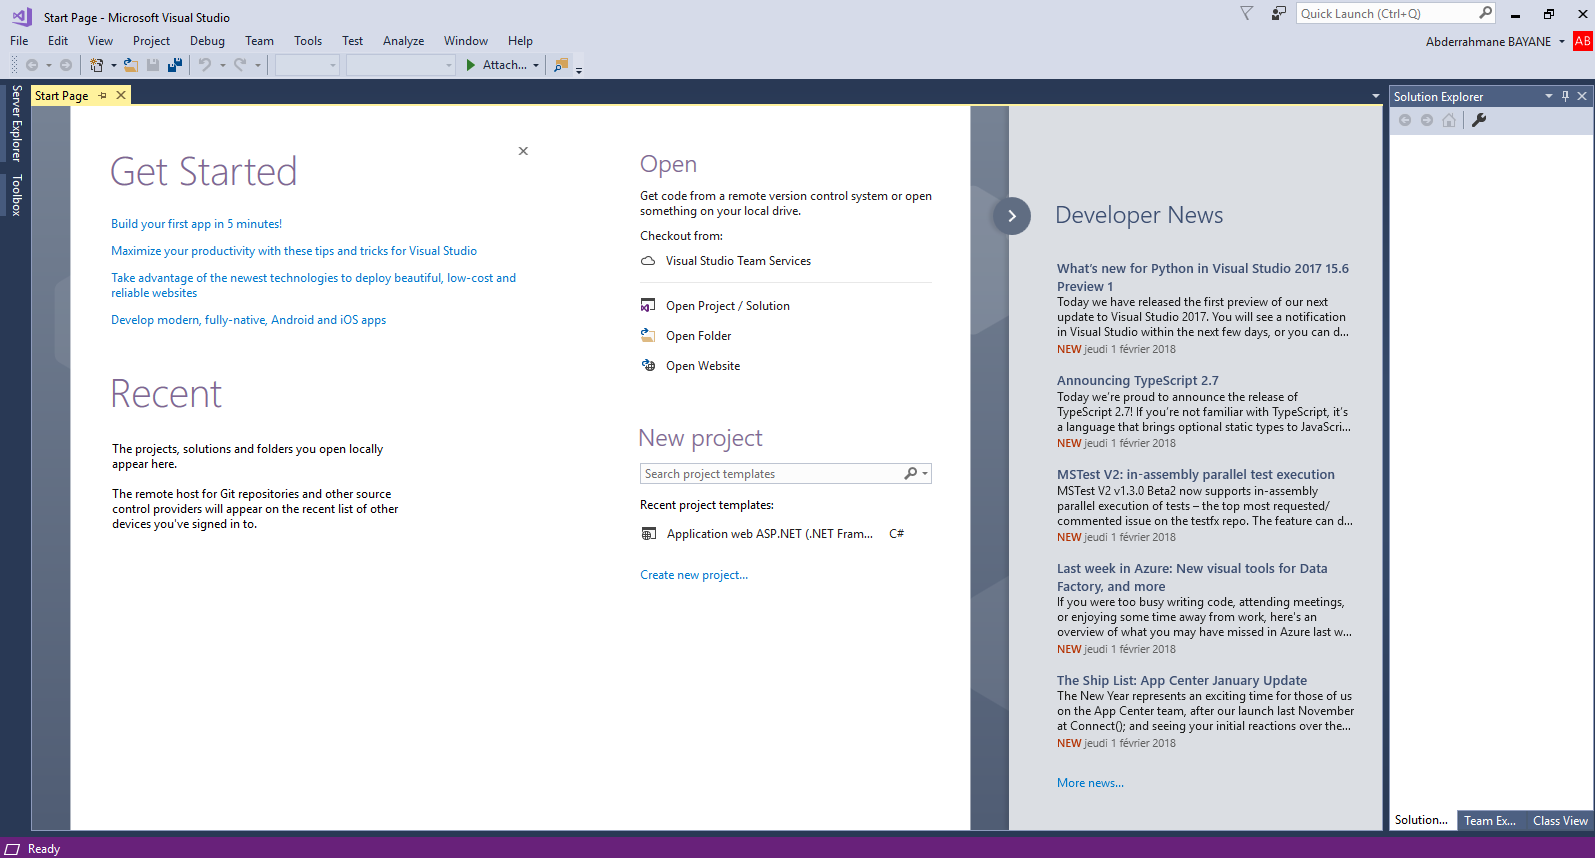This screenshot has height=858, width=1595.
Task: Click the New Project toolbar icon
Action: pyautogui.click(x=96, y=65)
